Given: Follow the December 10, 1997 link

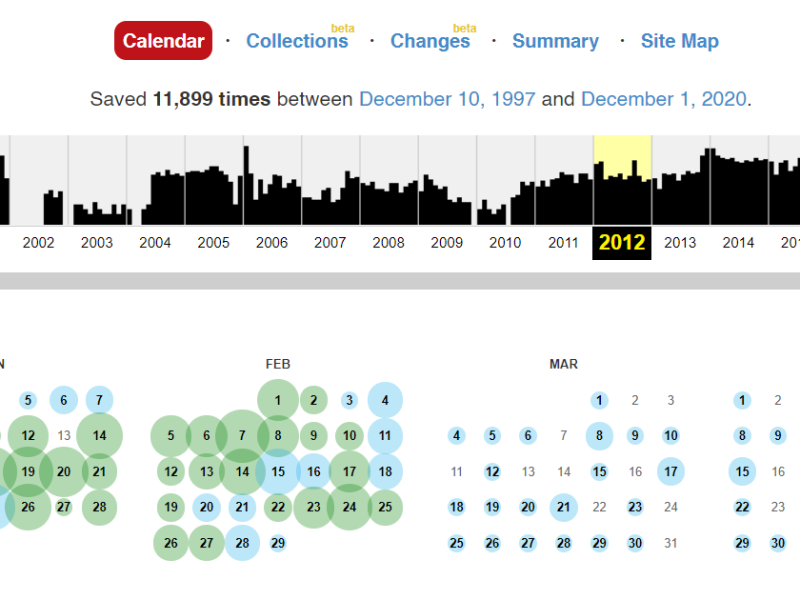Looking at the screenshot, I should 447,99.
